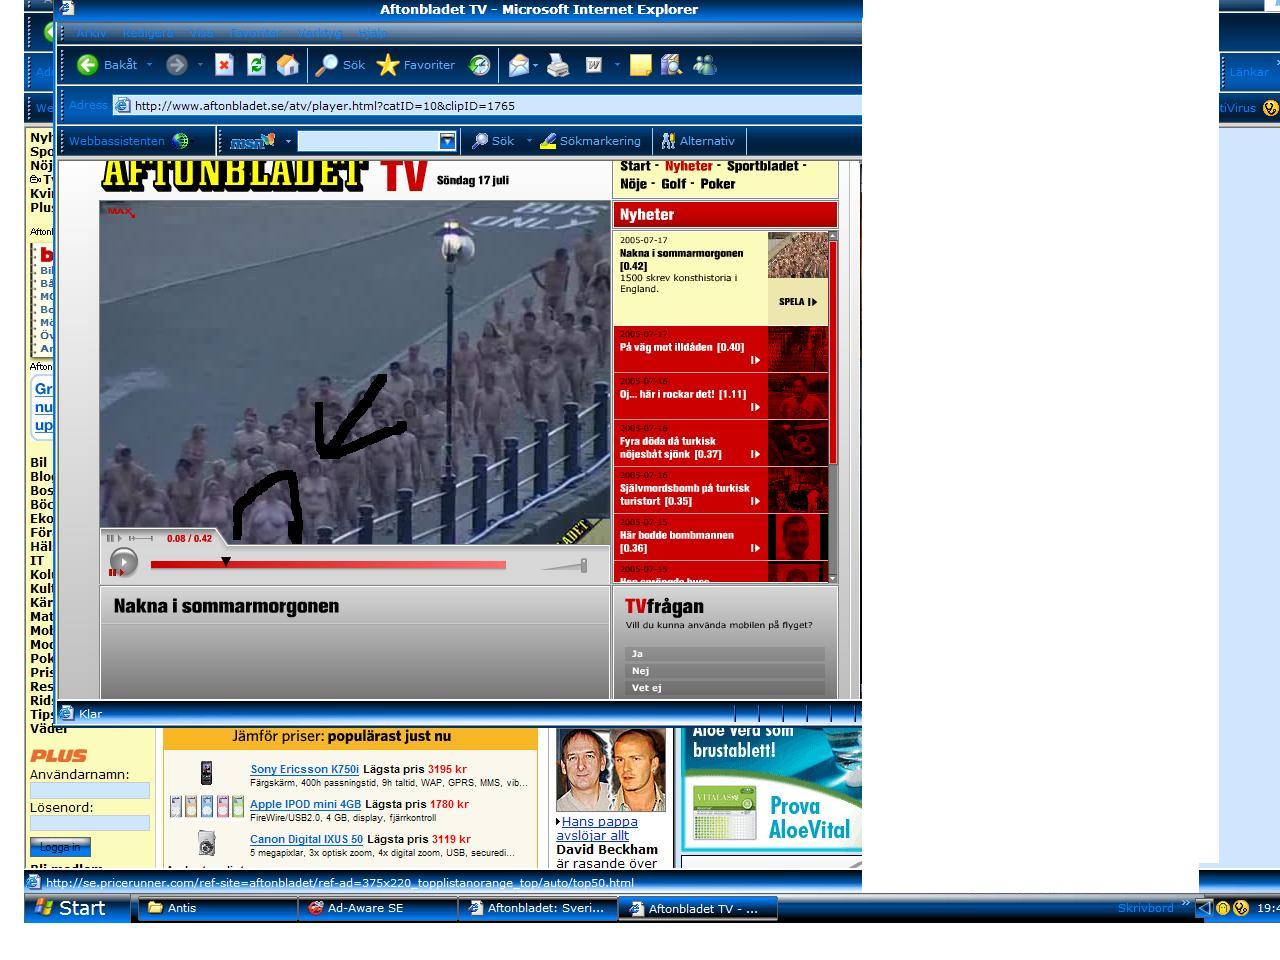Switch to Aftonbladet: Sveri... taskbar window

(538, 908)
